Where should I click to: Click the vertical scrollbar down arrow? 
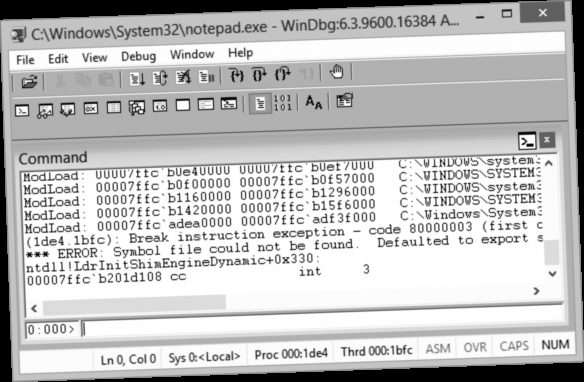click(x=553, y=273)
